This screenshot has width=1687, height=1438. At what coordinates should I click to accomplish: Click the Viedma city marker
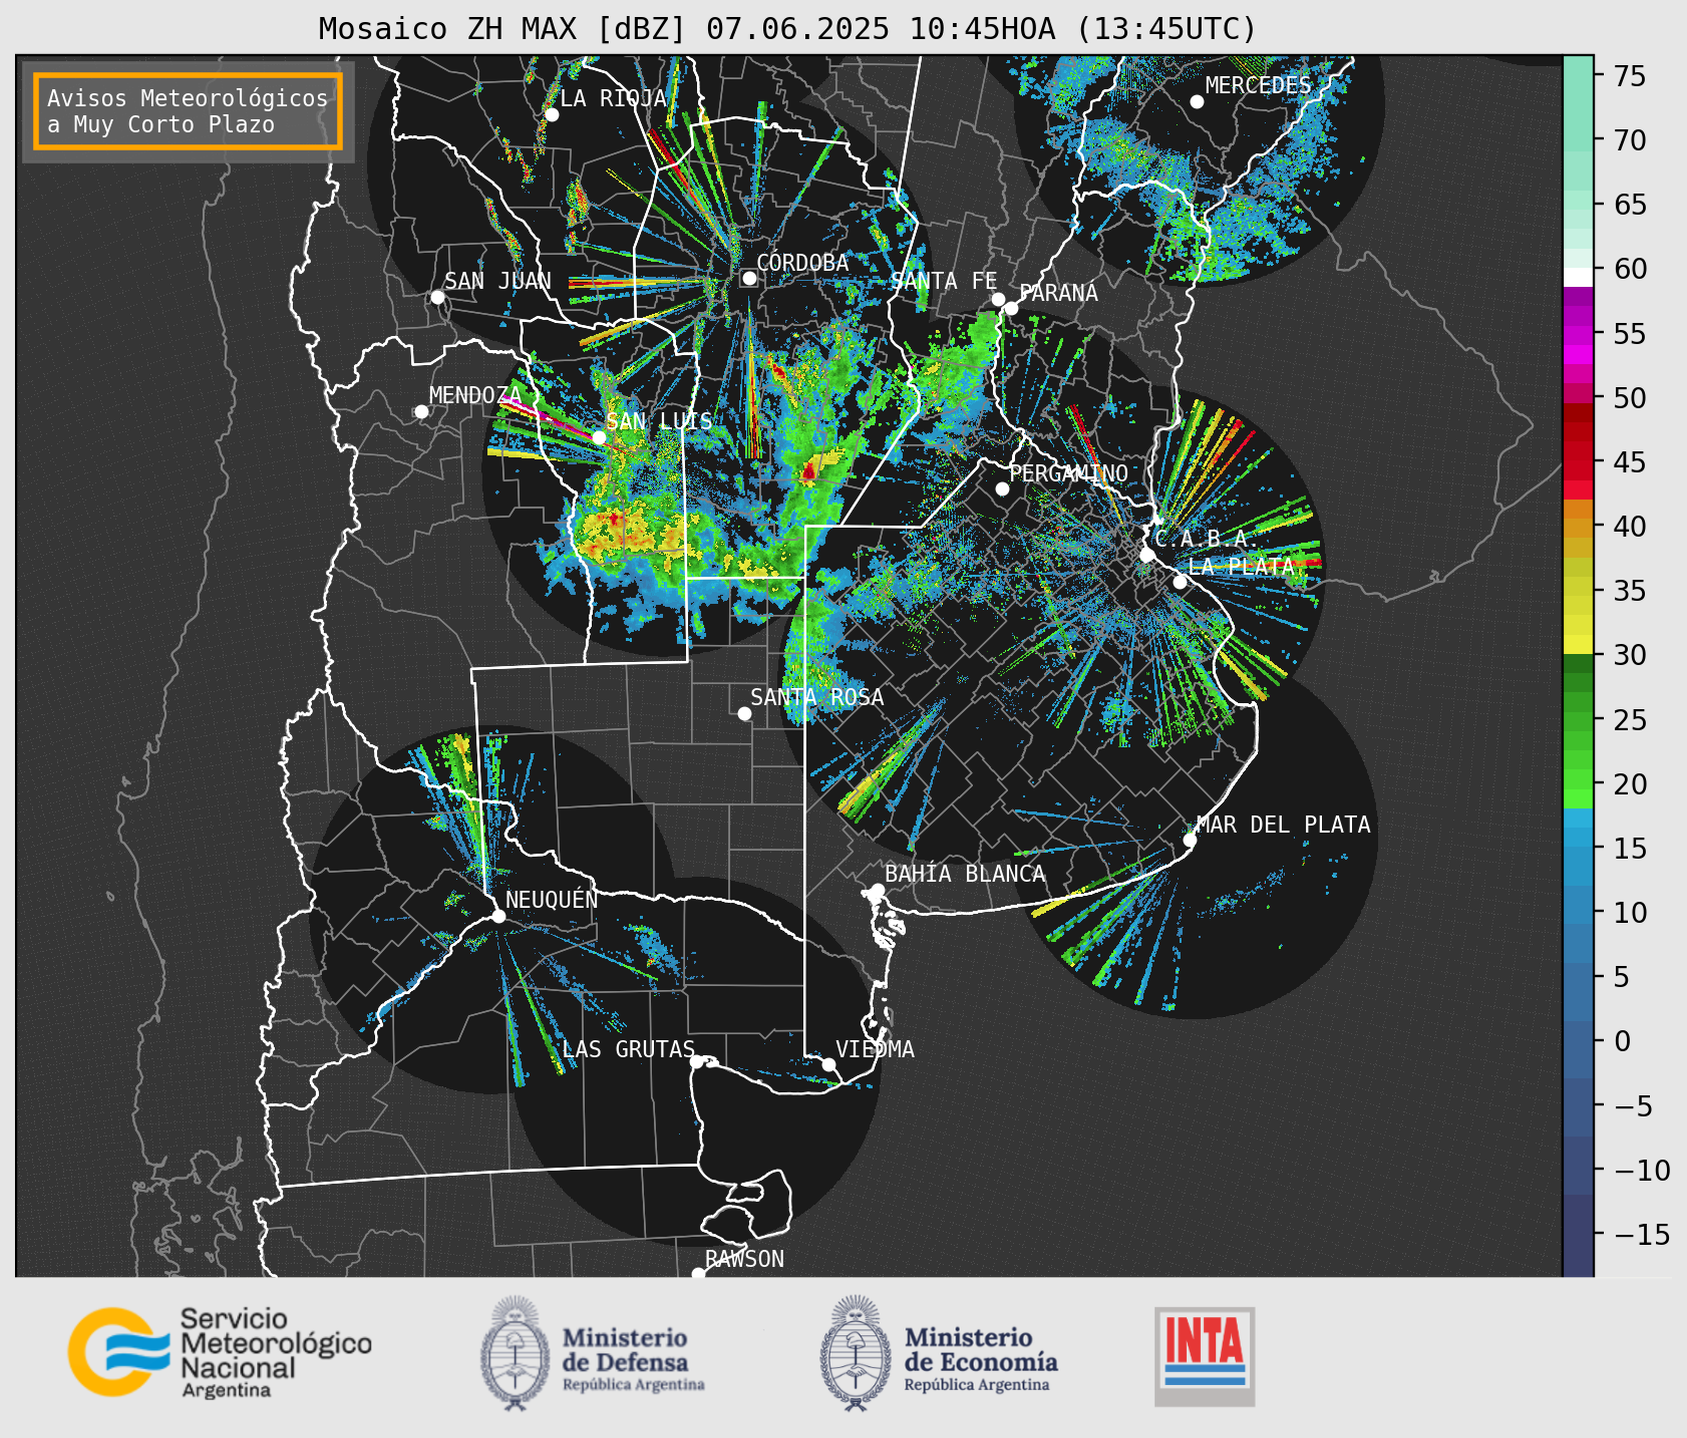pos(829,1064)
